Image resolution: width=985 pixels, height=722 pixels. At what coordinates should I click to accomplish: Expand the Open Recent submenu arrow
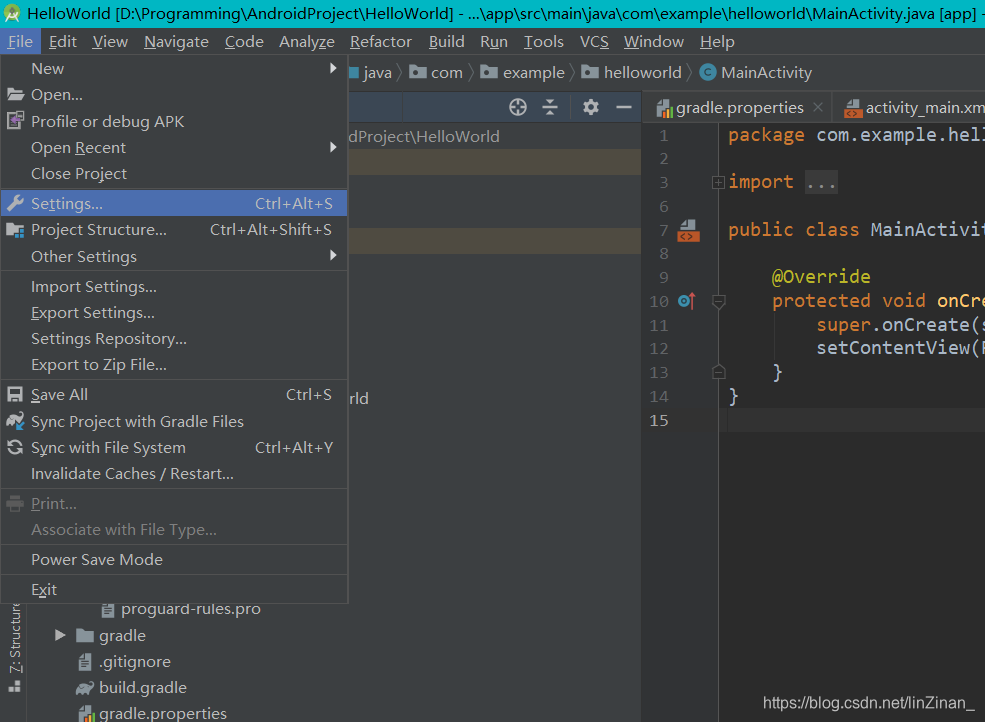[x=333, y=147]
